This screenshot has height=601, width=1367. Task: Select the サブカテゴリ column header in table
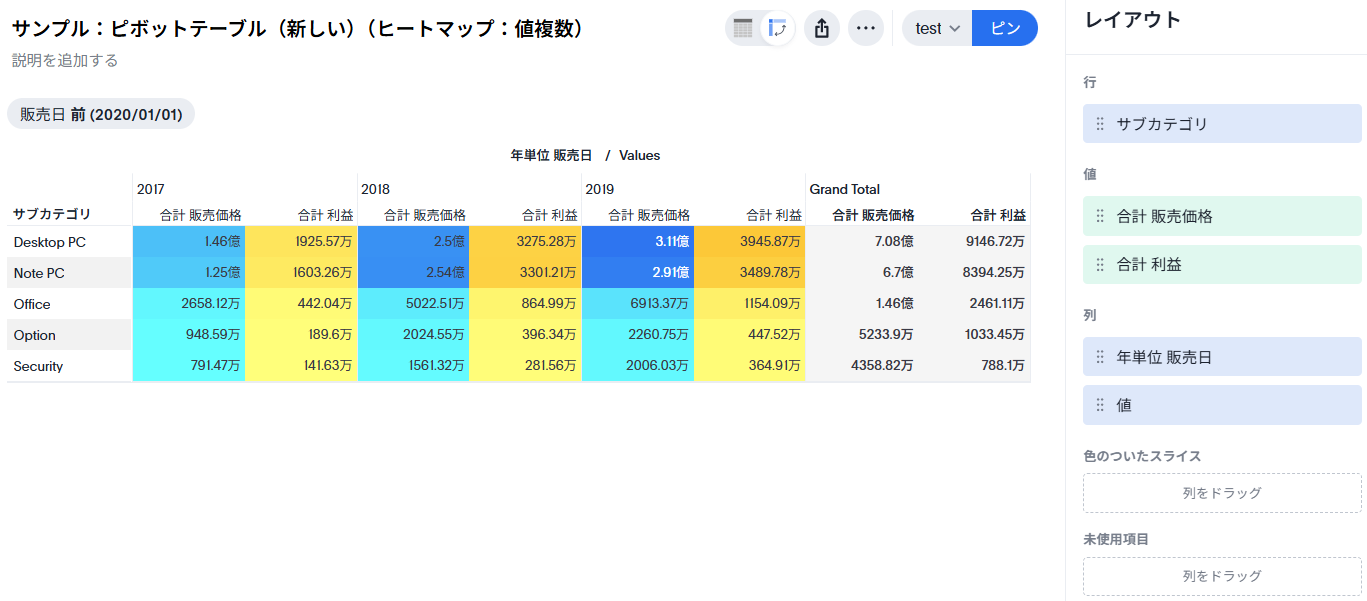point(52,214)
